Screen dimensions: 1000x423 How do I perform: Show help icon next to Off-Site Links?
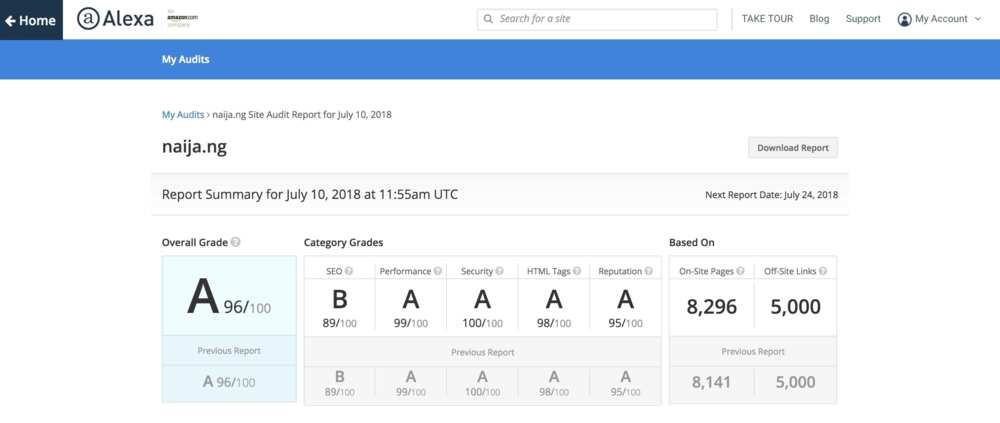(823, 271)
